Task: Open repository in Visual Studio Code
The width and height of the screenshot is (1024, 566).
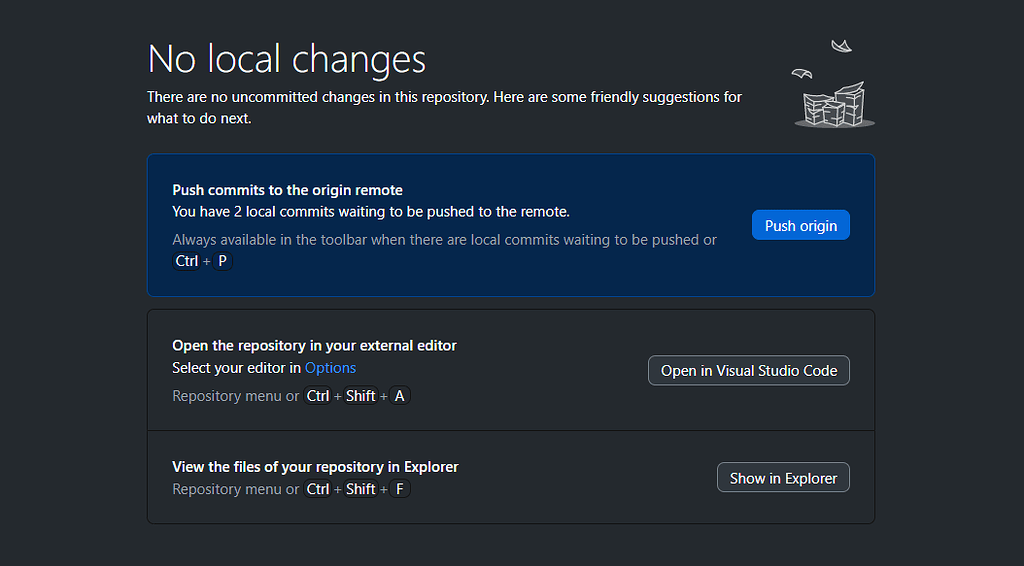Action: coord(748,370)
